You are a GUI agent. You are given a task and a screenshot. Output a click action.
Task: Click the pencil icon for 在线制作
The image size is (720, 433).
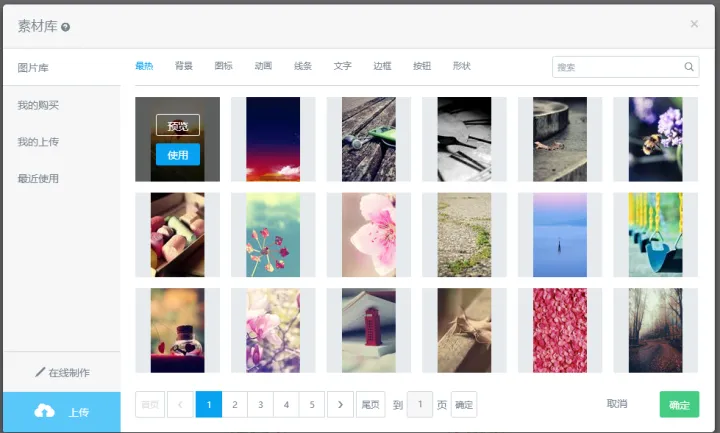(x=41, y=372)
